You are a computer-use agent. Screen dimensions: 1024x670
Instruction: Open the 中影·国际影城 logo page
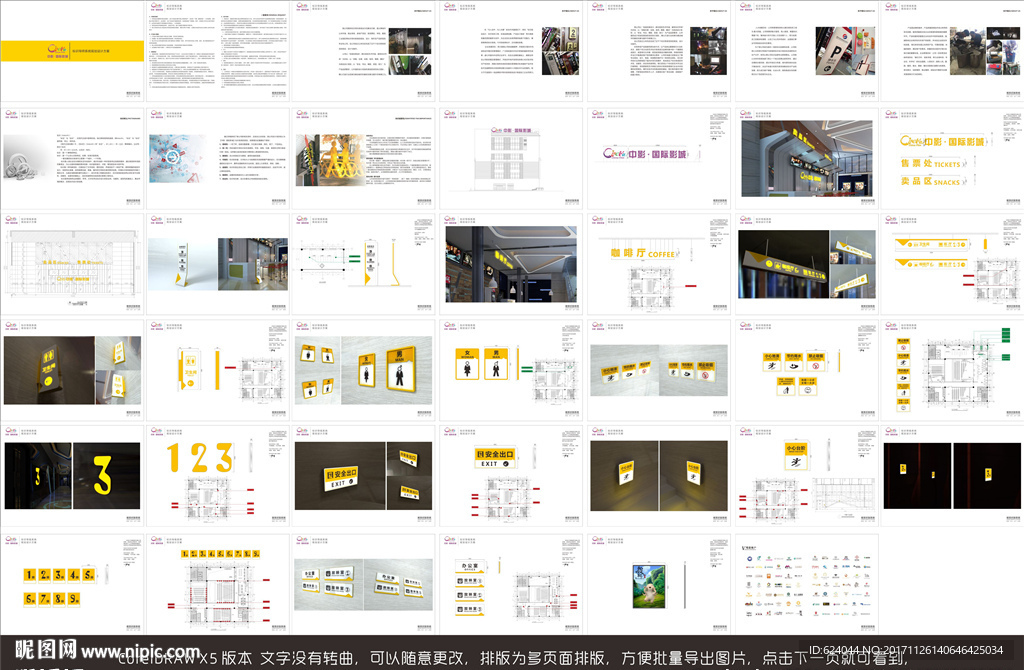[658, 158]
